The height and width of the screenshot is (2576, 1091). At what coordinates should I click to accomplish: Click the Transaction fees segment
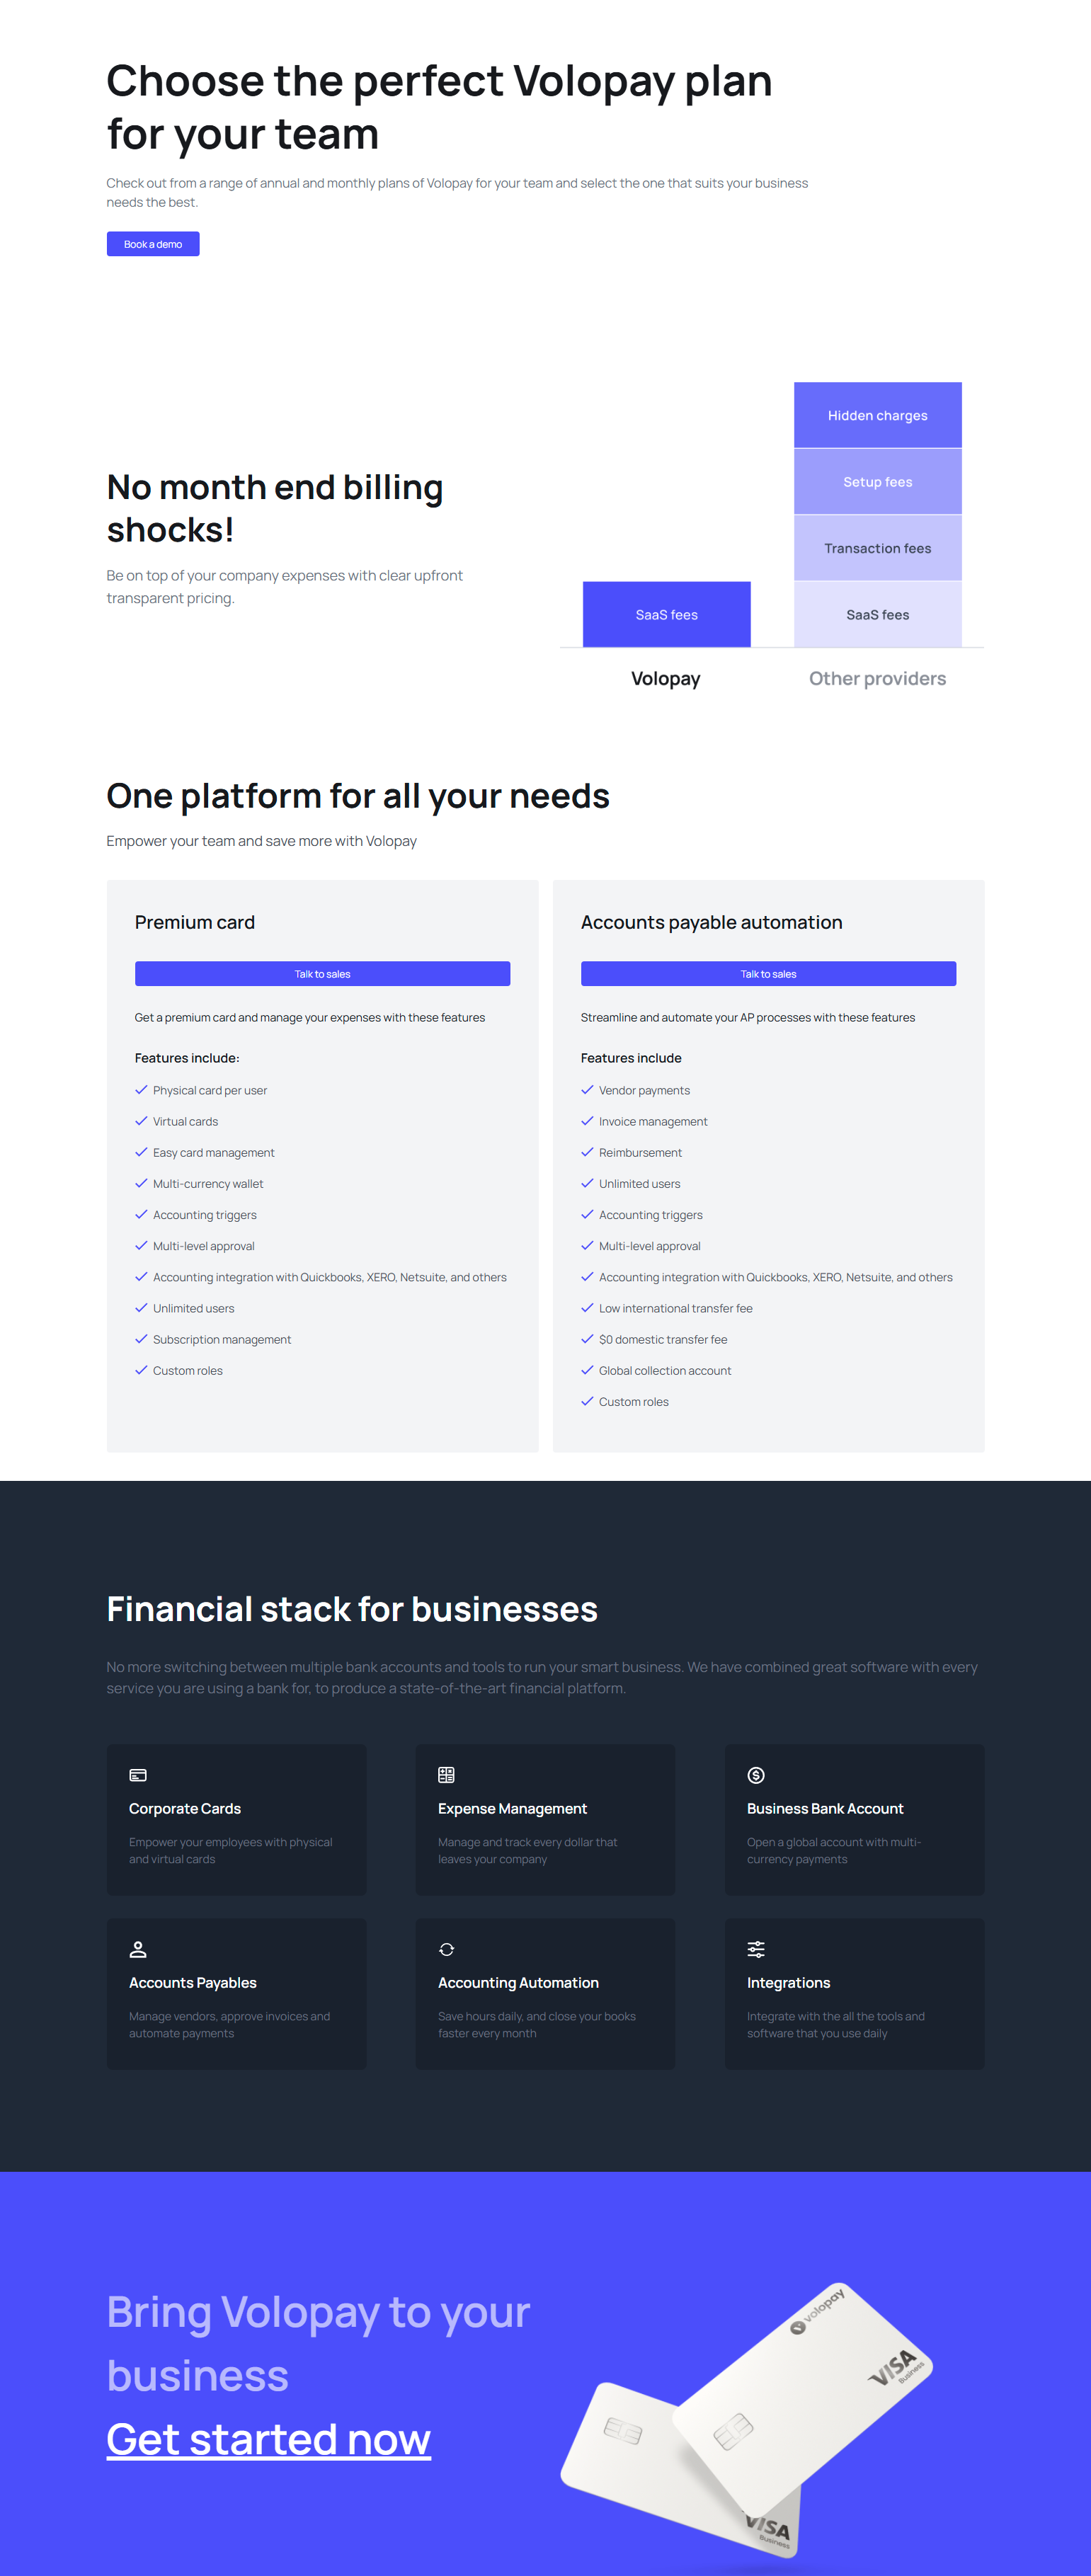pos(877,547)
